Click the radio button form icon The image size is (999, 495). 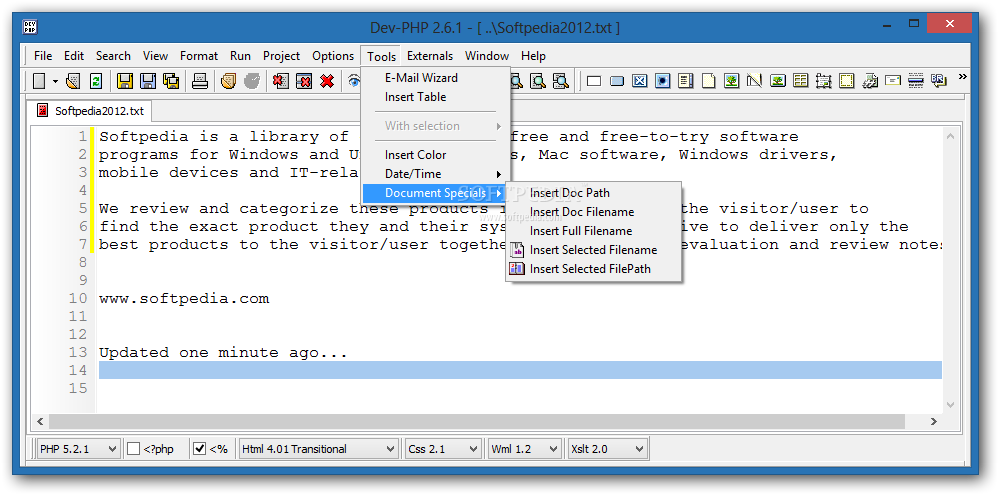(x=663, y=81)
